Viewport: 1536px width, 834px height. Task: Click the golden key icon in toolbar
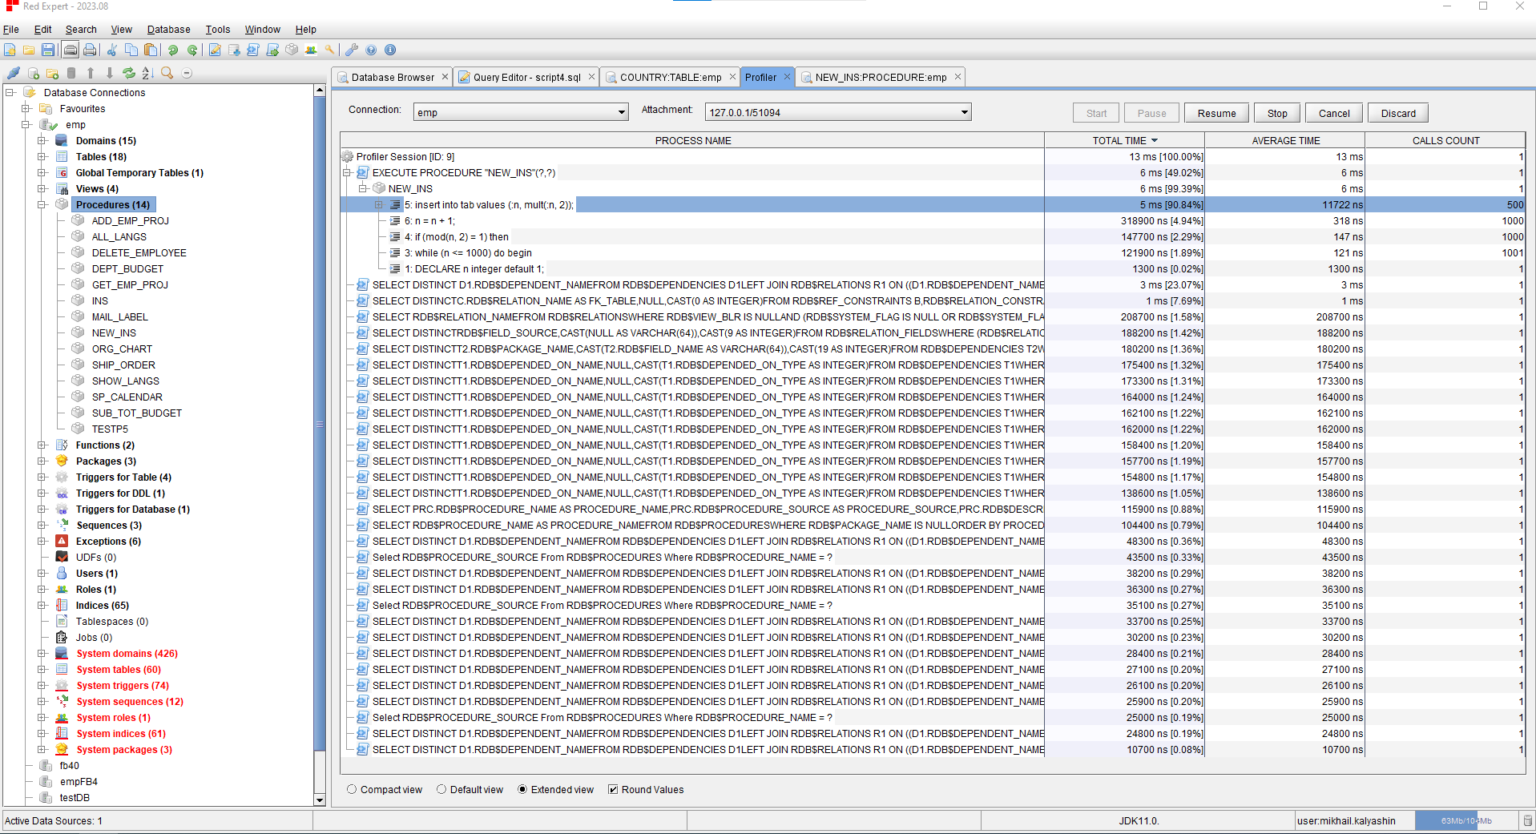click(329, 50)
